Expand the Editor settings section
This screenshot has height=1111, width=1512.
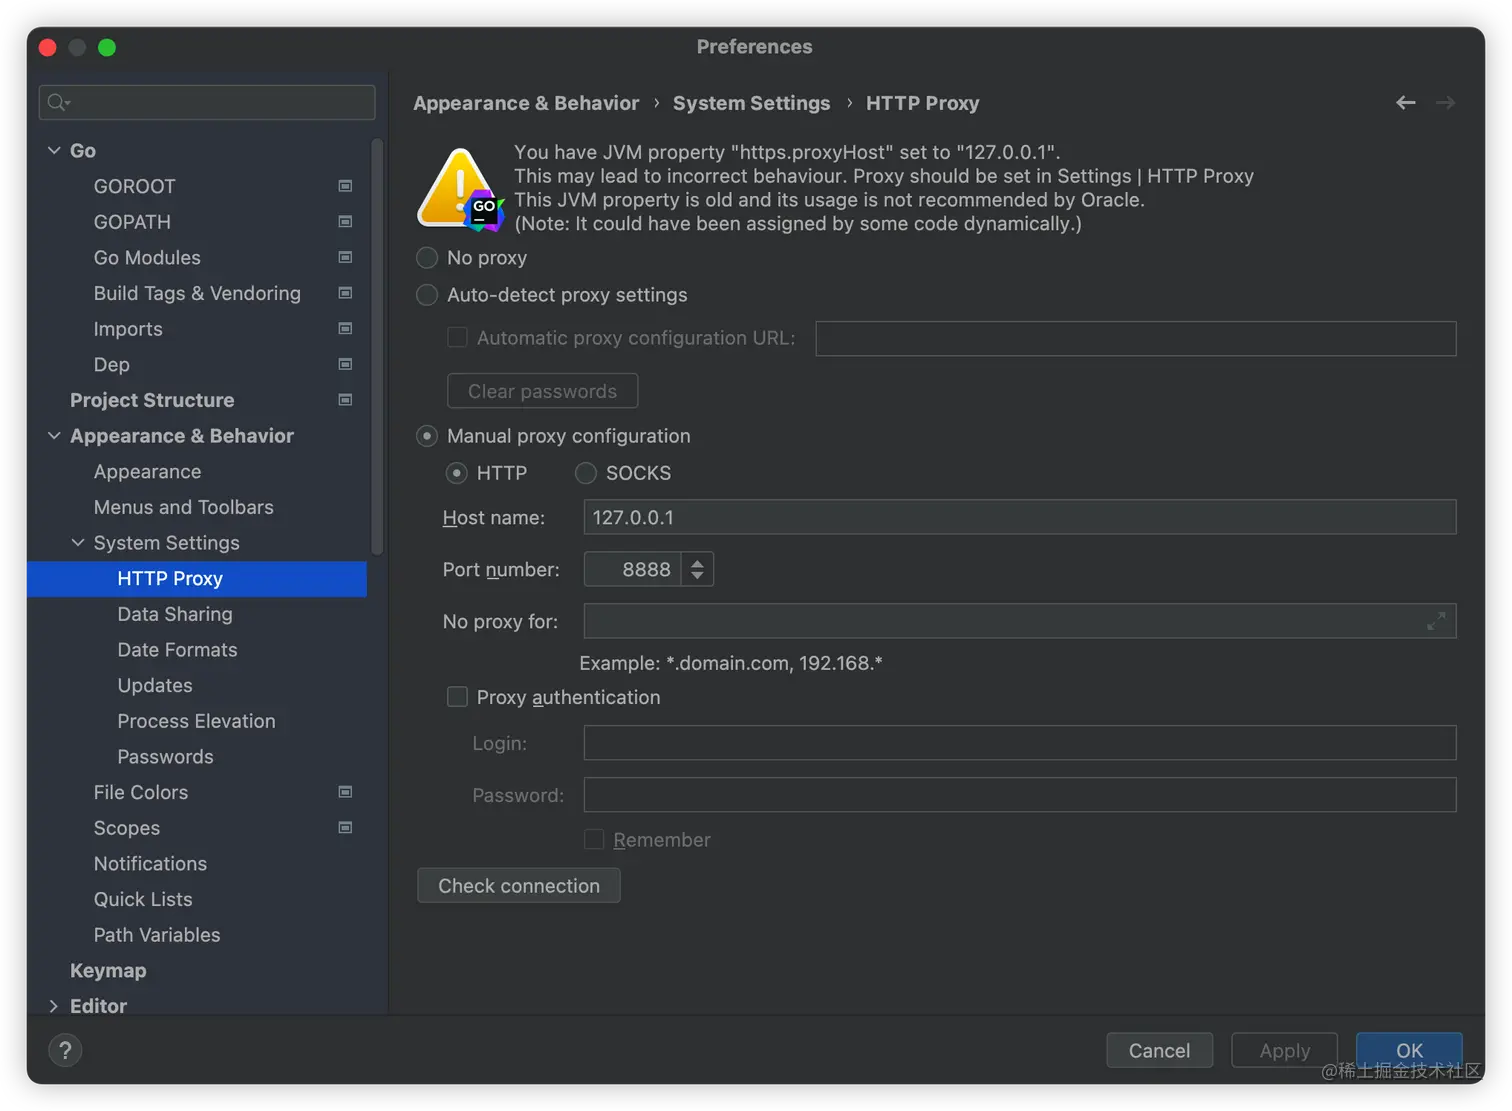[x=54, y=1006]
